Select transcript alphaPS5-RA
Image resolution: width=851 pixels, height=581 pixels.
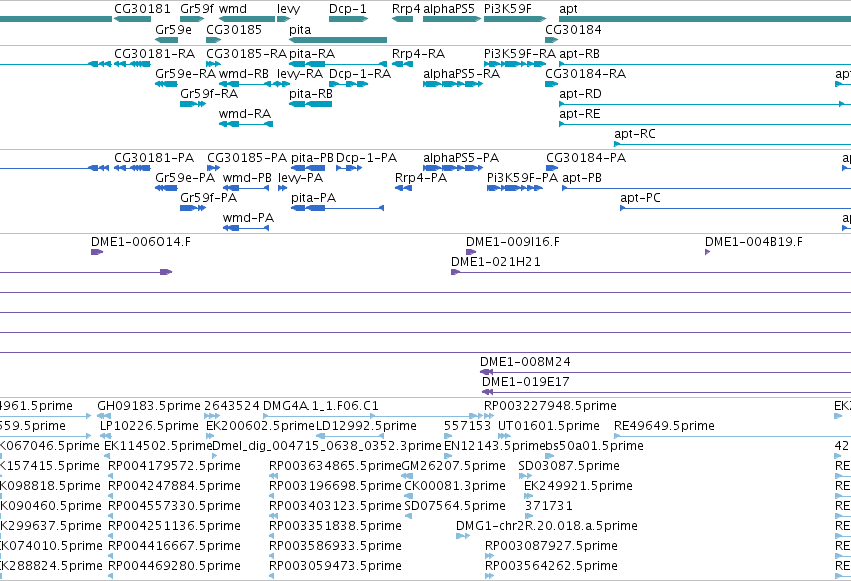[461, 74]
